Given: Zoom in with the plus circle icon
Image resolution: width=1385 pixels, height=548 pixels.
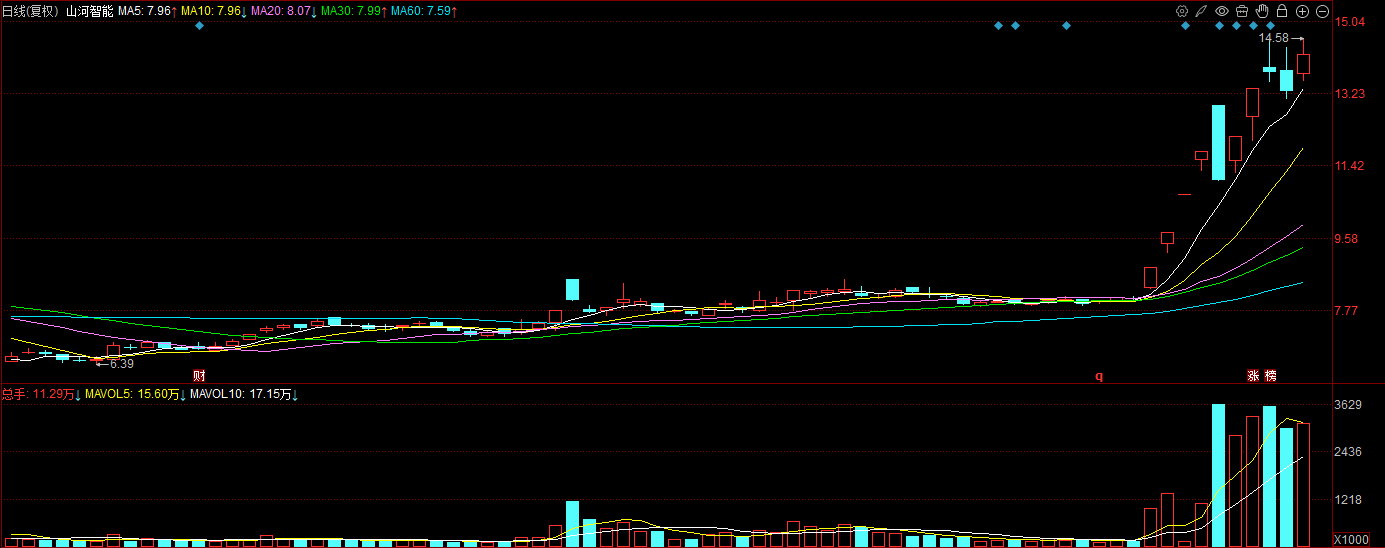Looking at the screenshot, I should pos(1302,11).
